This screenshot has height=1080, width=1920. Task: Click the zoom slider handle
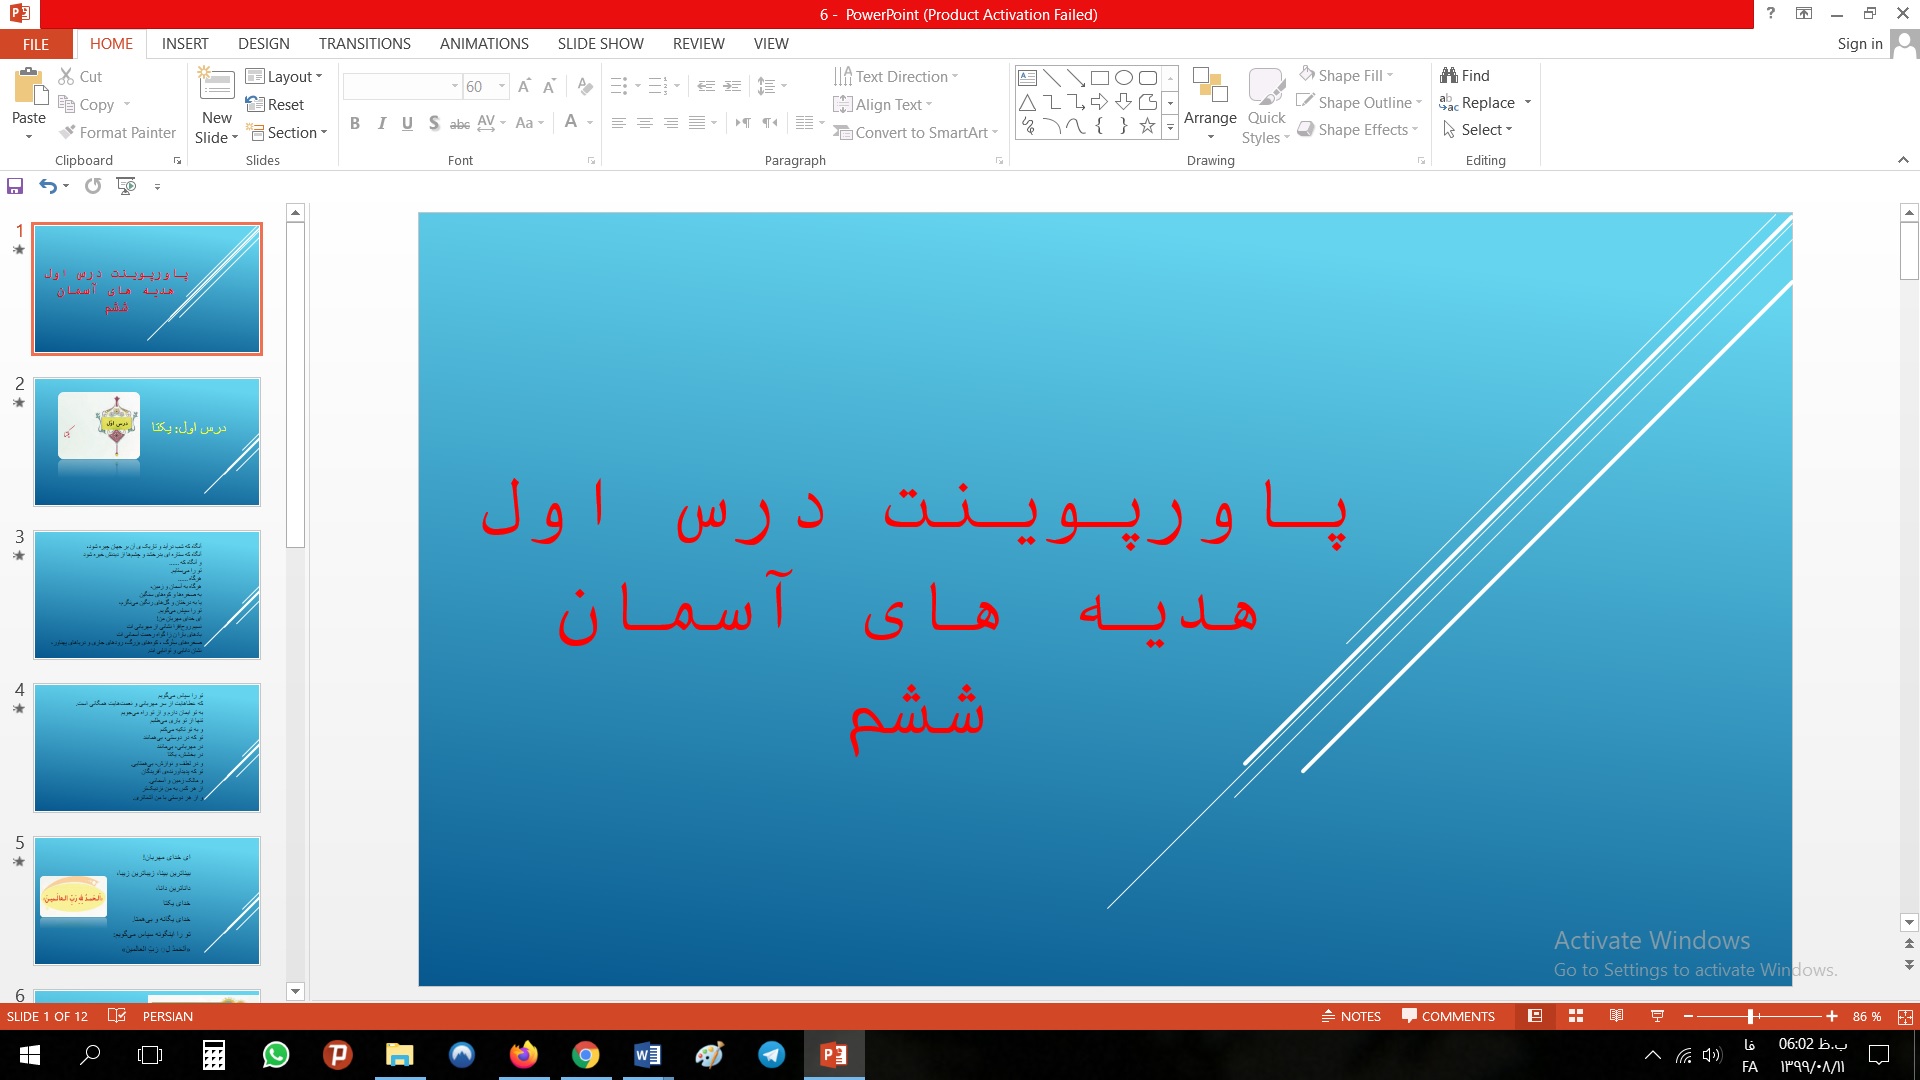click(1750, 1016)
